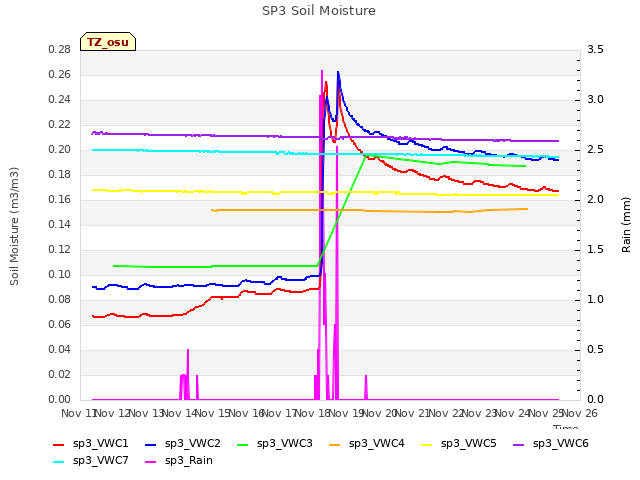This screenshot has width=640, height=480.
Task: Click the 0.20 left axis value
Action: coord(60,149)
